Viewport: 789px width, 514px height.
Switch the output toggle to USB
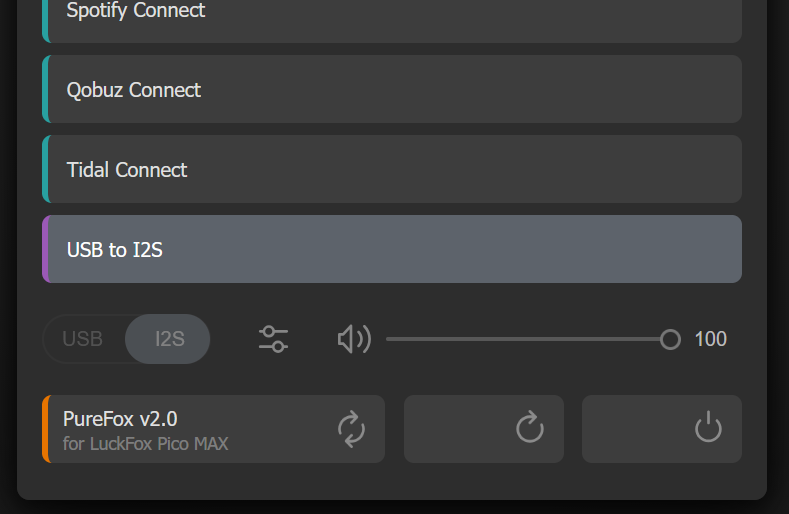(x=83, y=339)
